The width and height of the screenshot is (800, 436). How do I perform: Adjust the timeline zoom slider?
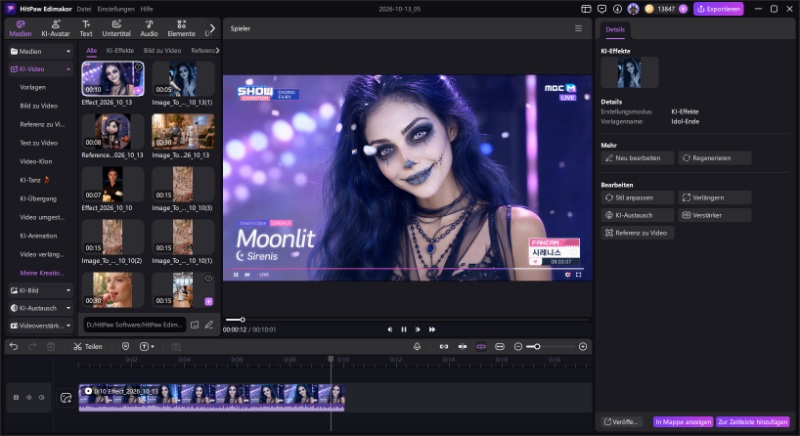click(x=551, y=347)
